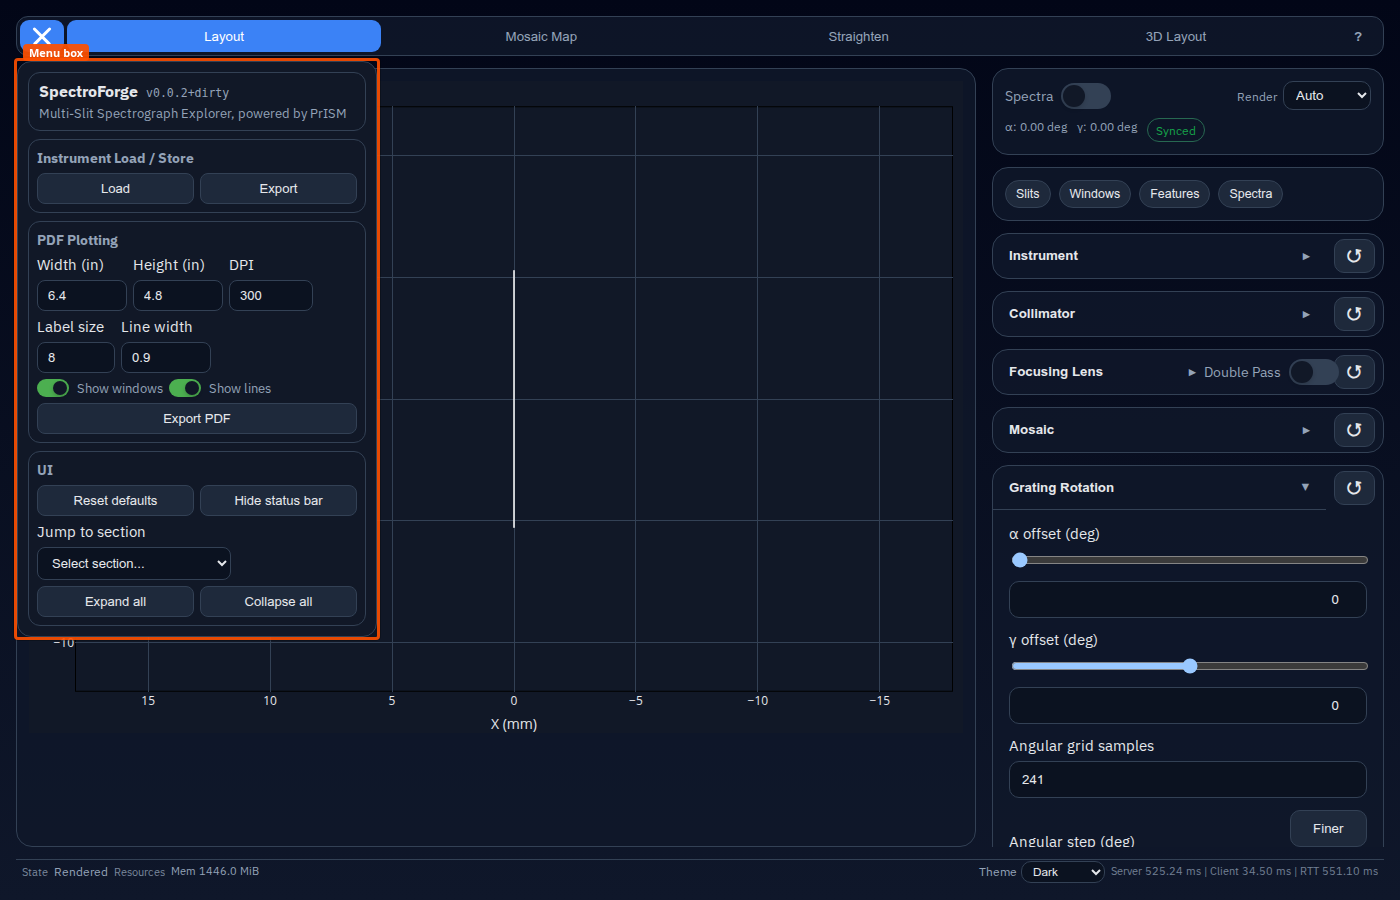Focus the Label size field
This screenshot has width=1400, height=900.
(x=76, y=358)
